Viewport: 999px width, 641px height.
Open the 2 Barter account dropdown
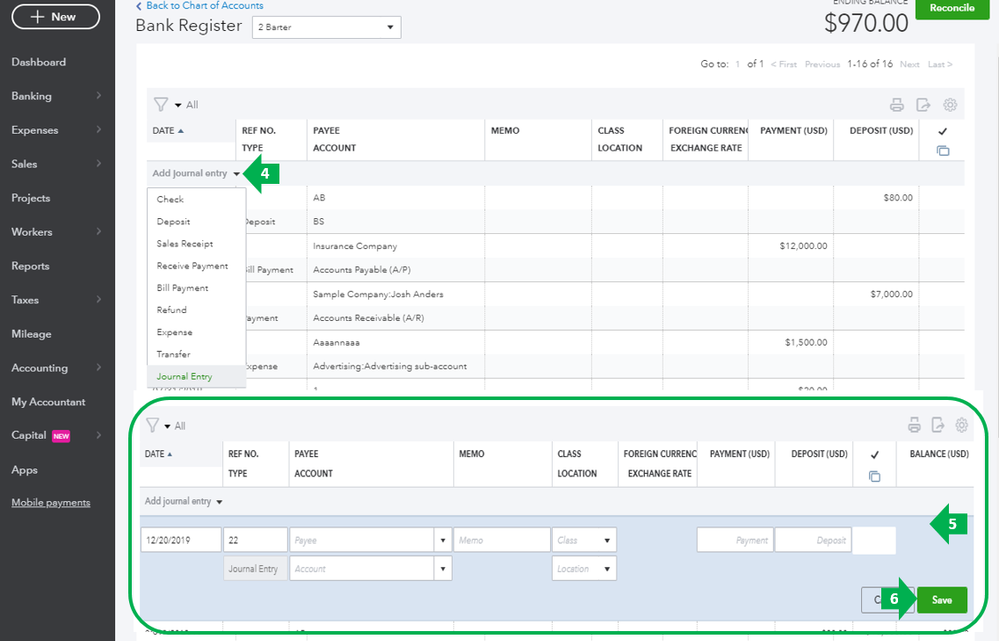tap(326, 27)
